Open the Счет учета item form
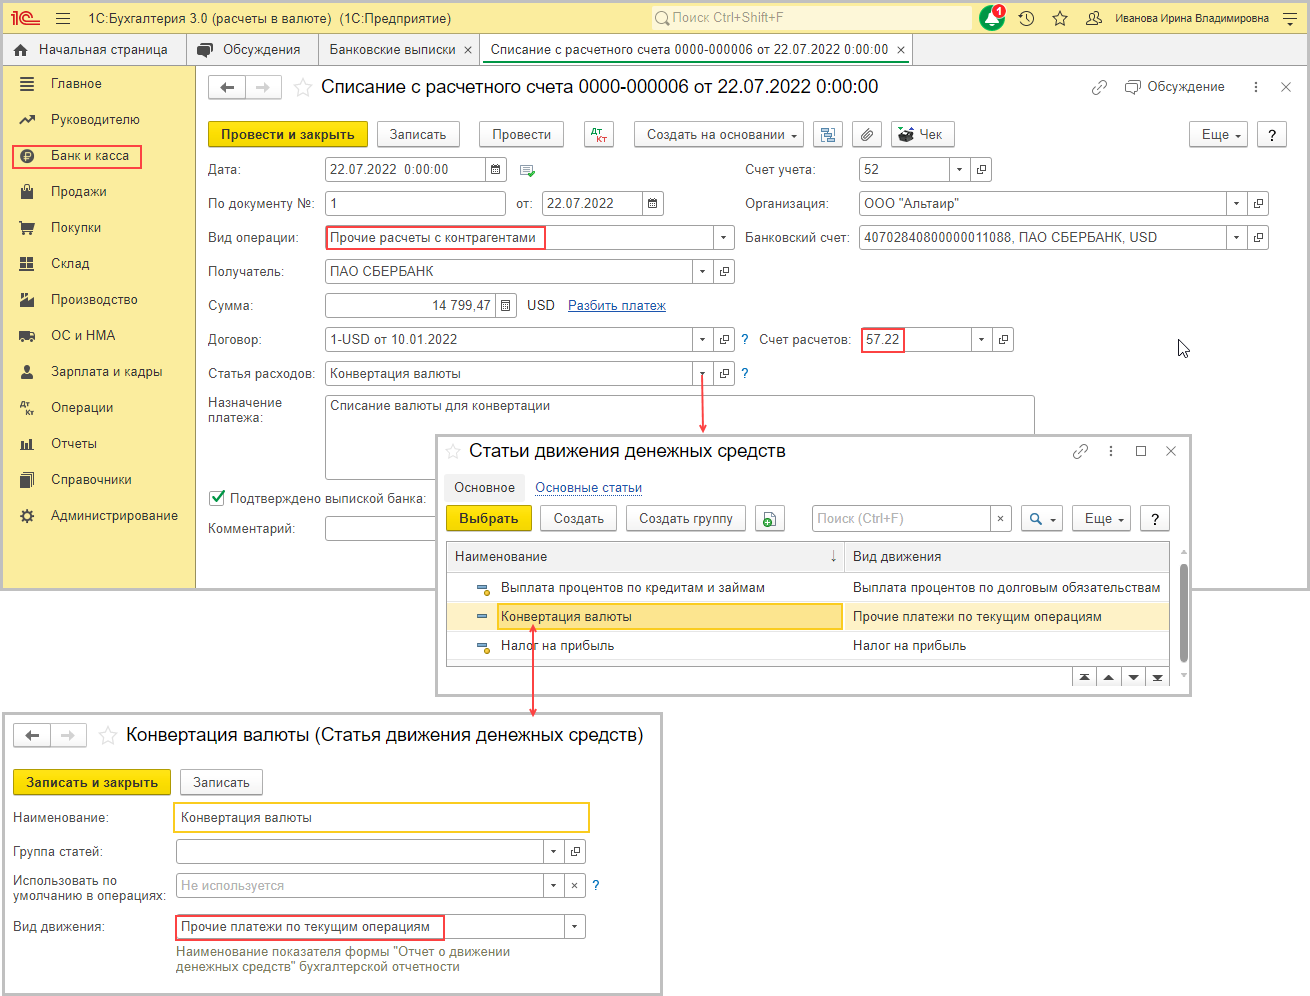 981,170
